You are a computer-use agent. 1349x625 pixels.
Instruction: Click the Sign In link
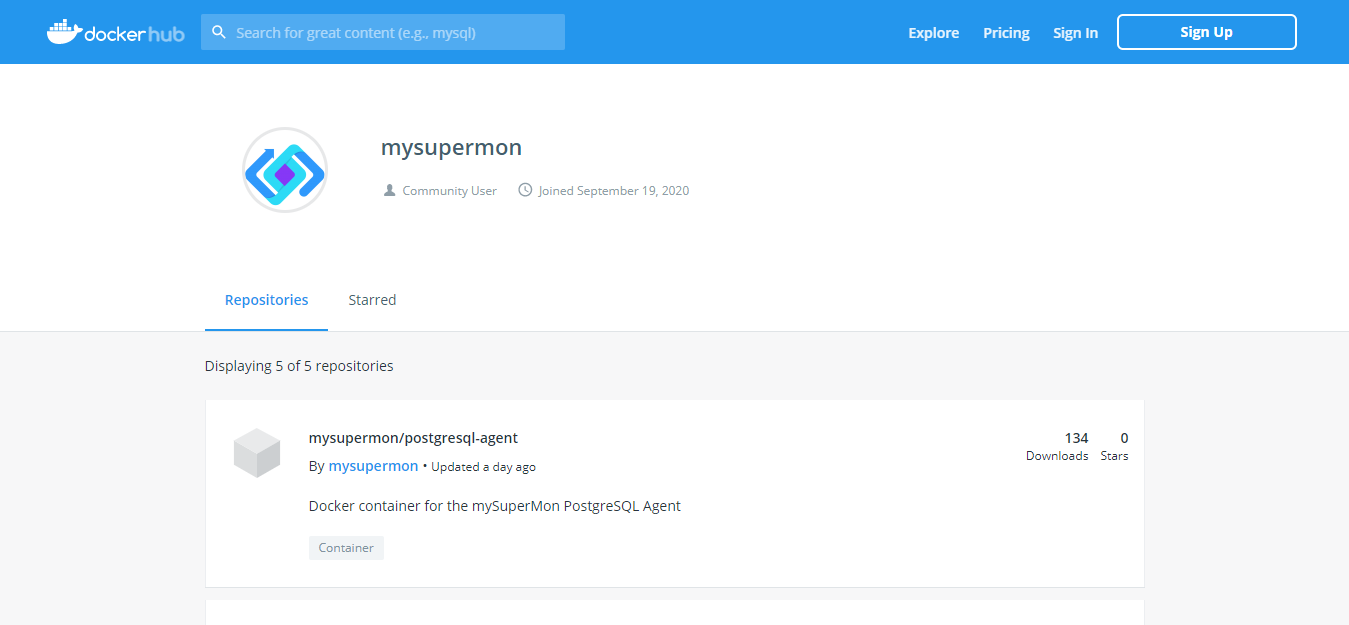click(1075, 33)
